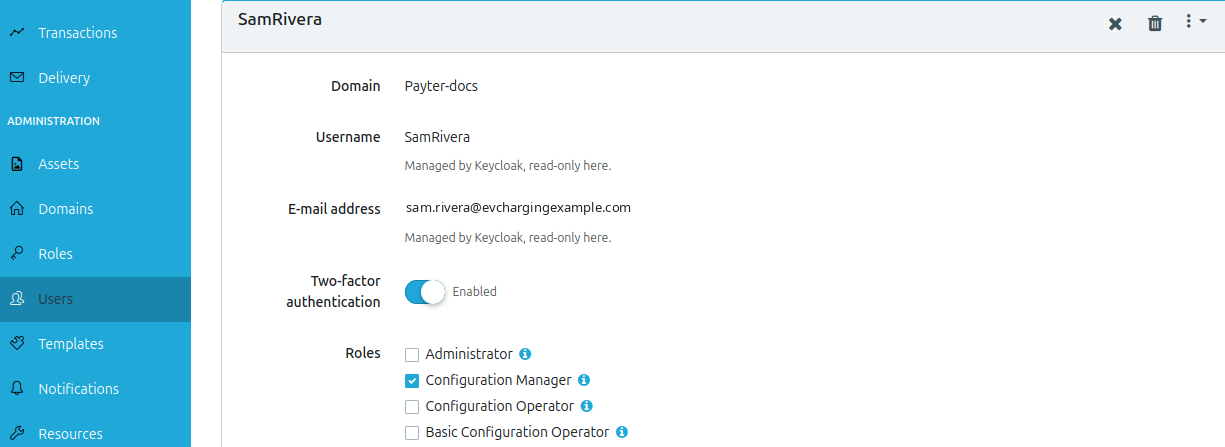The image size is (1225, 447).
Task: Go to Domains page
Action: 95,209
